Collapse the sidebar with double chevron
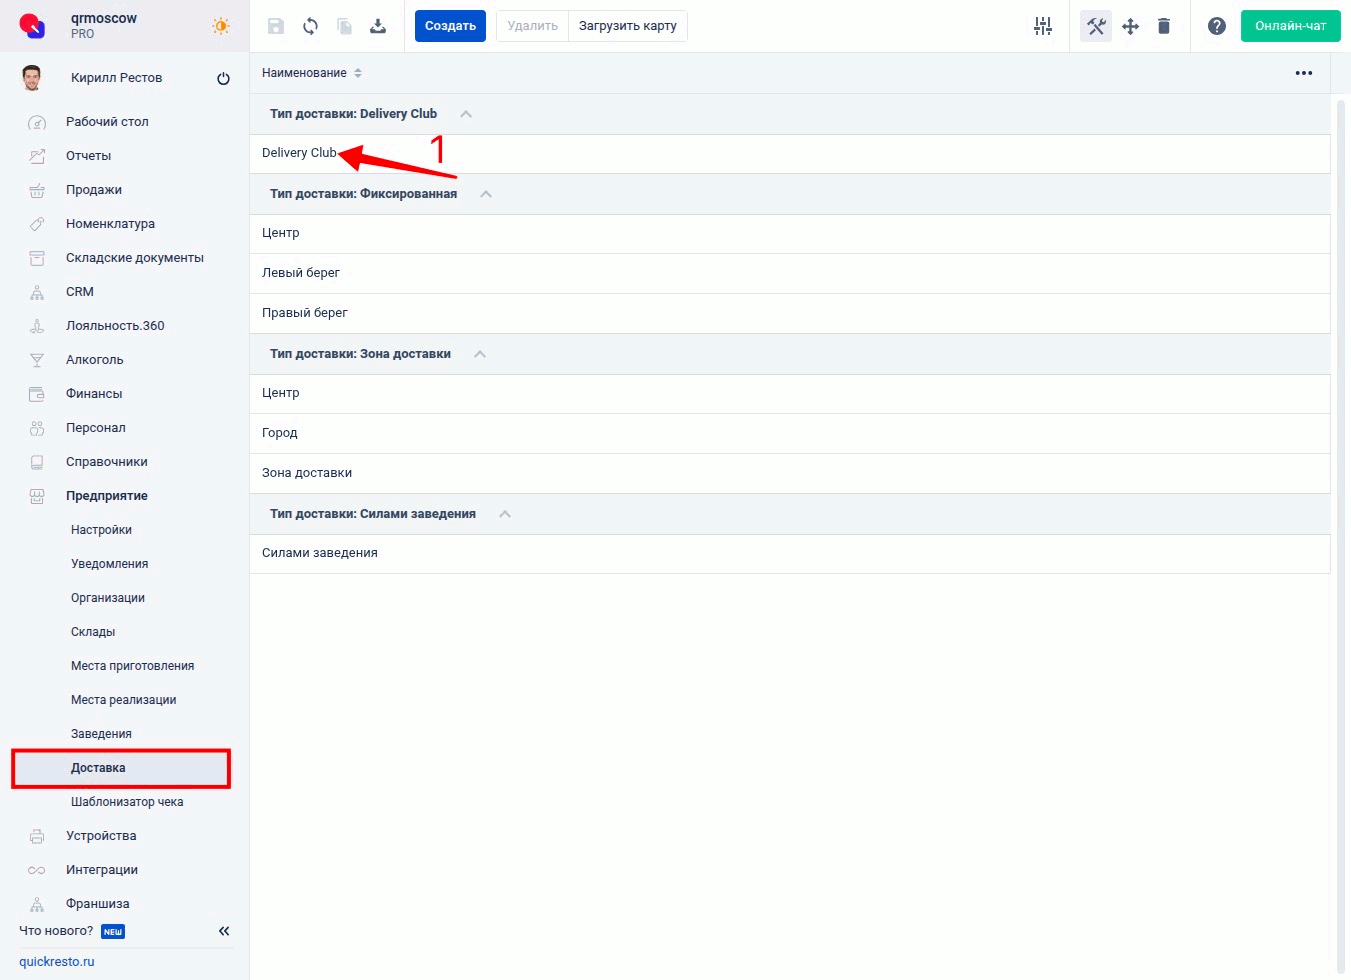 [x=224, y=931]
